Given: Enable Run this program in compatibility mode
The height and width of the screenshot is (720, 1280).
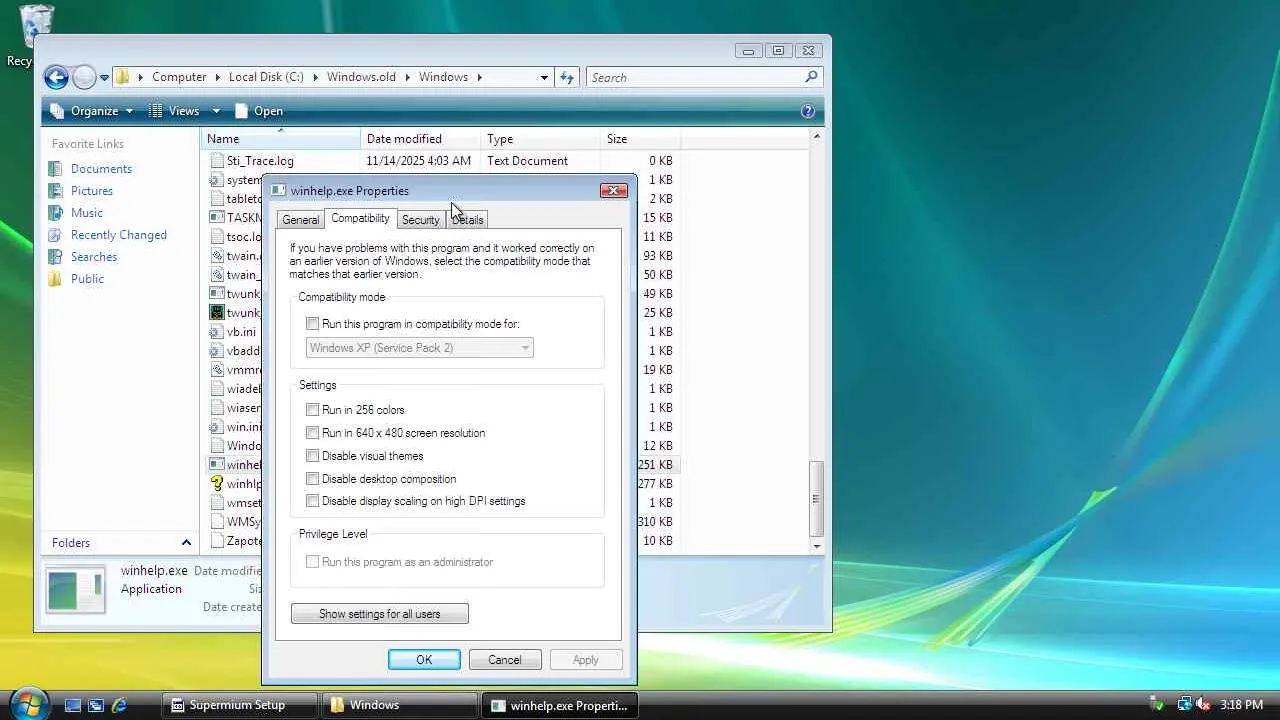Looking at the screenshot, I should (313, 324).
